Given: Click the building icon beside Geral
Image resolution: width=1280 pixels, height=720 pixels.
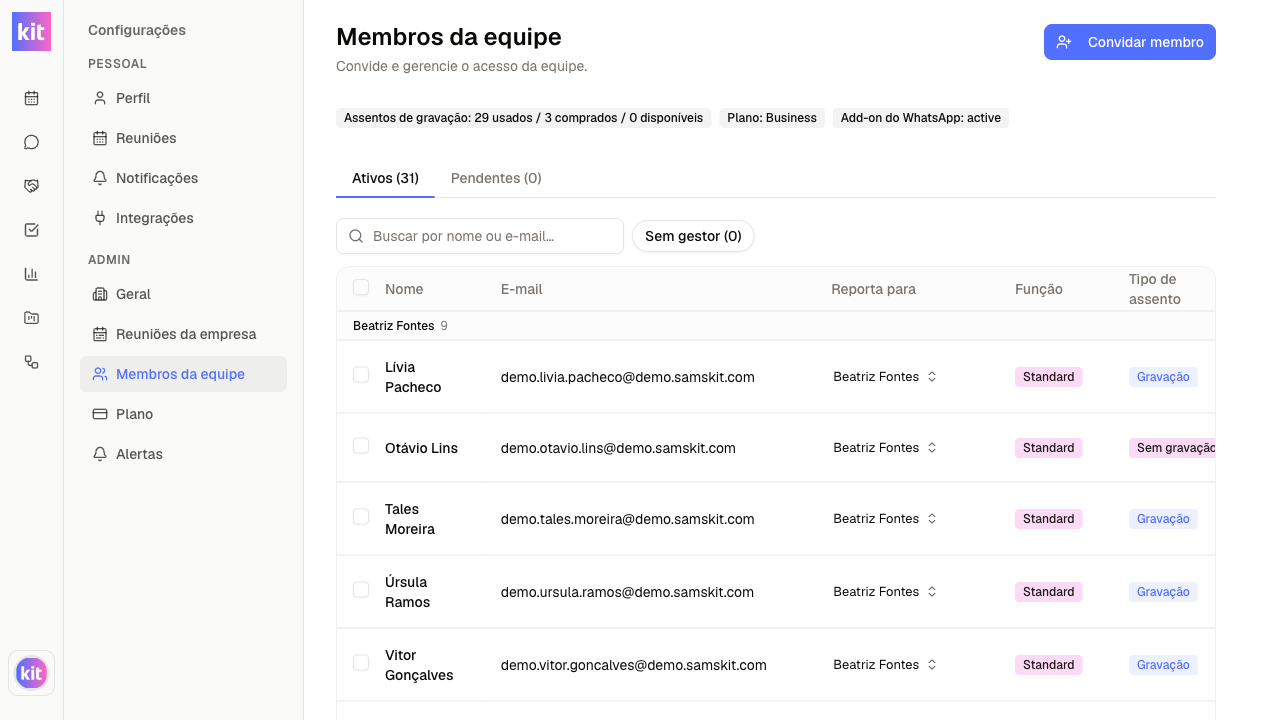Looking at the screenshot, I should pos(100,294).
